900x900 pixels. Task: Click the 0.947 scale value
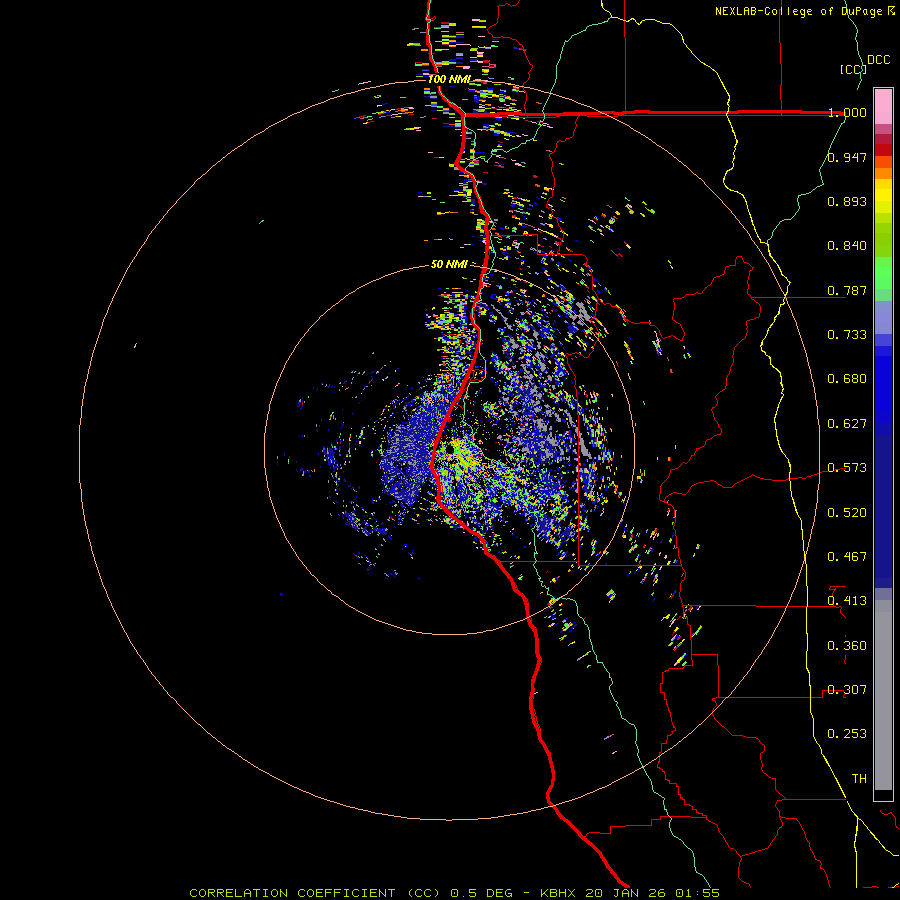pyautogui.click(x=847, y=157)
